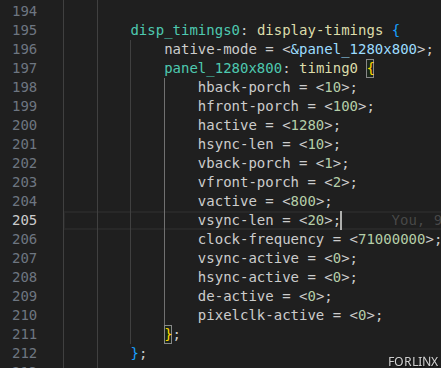Click the blue closing brace on line 212

134,353
